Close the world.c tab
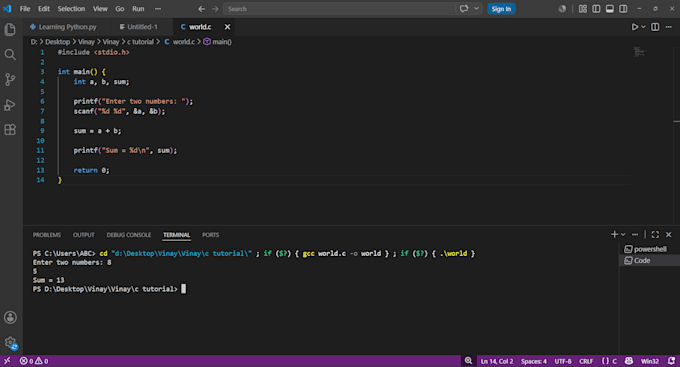This screenshot has width=680, height=367. (227, 27)
